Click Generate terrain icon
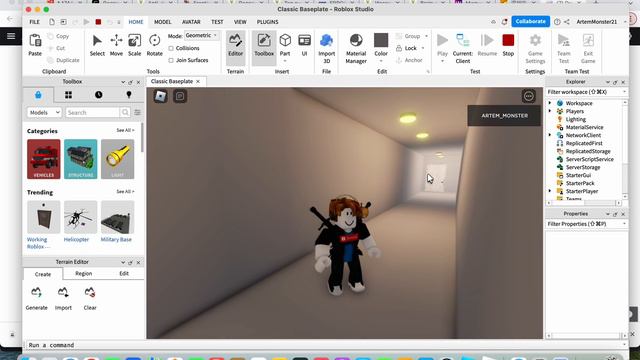Screen dimensions: 640x360 [36, 293]
